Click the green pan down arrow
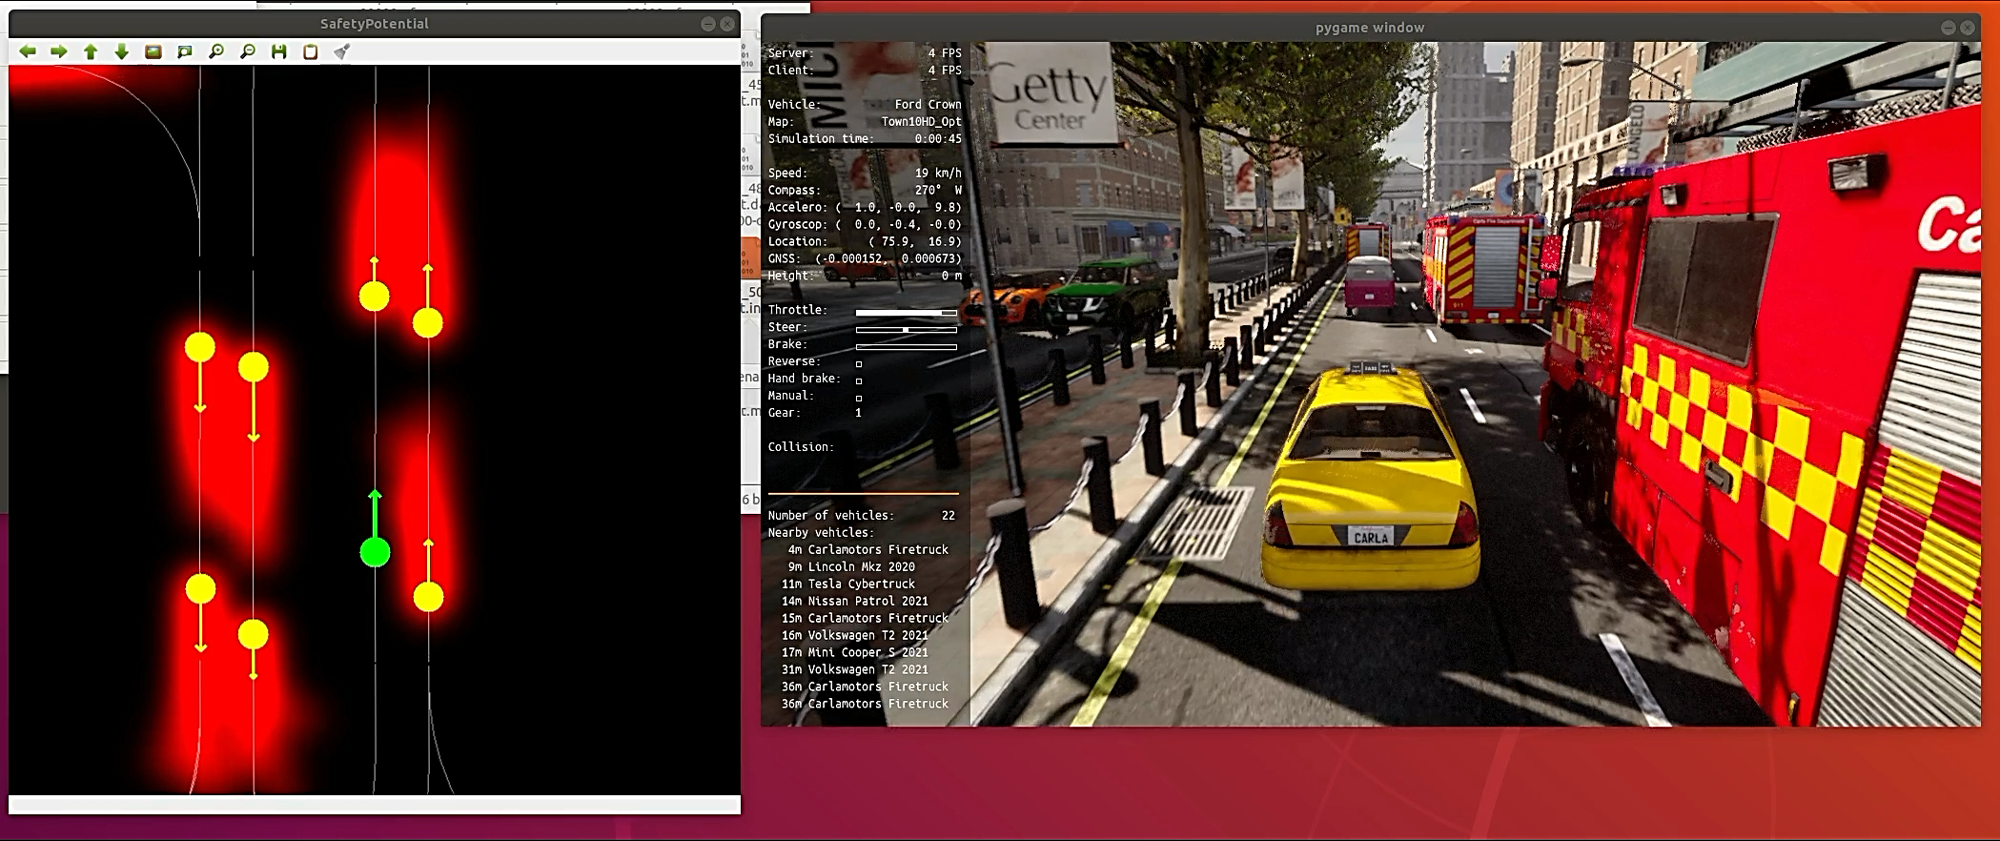Viewport: 2000px width, 841px height. coord(122,51)
